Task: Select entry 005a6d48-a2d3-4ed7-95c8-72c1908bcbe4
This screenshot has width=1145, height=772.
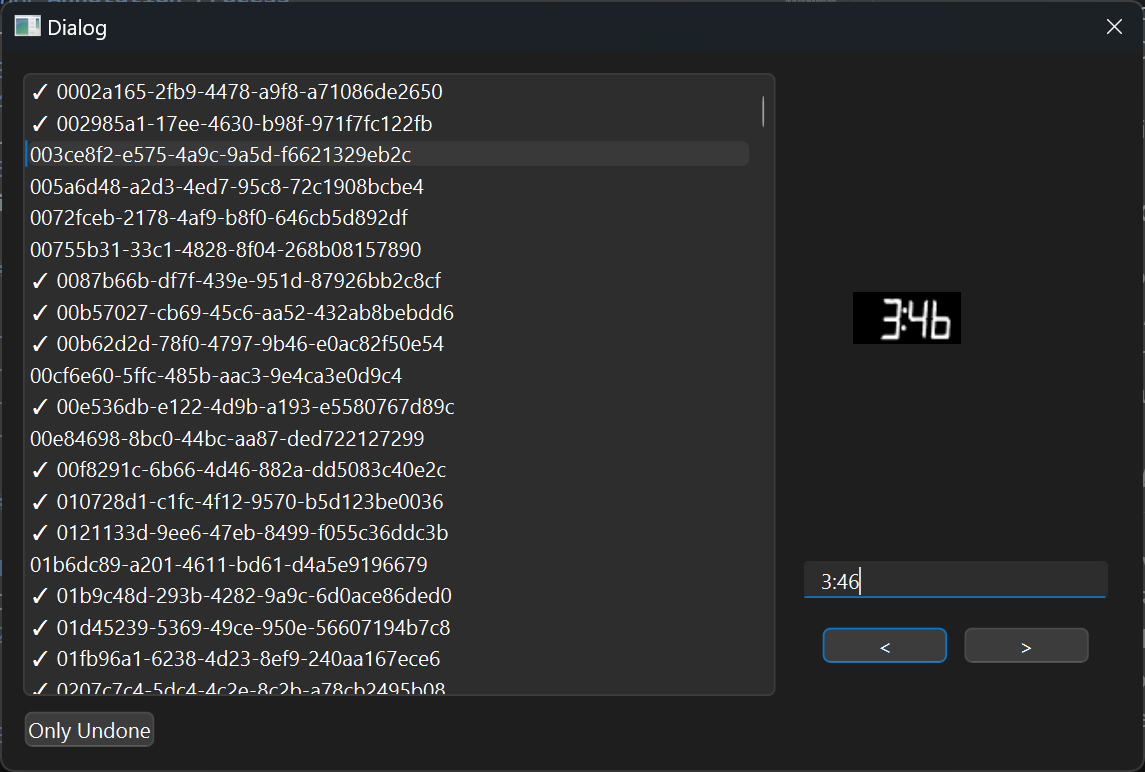Action: pos(388,186)
